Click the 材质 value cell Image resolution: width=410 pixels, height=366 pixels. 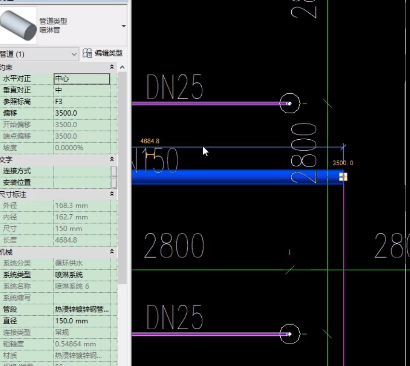[82, 355]
